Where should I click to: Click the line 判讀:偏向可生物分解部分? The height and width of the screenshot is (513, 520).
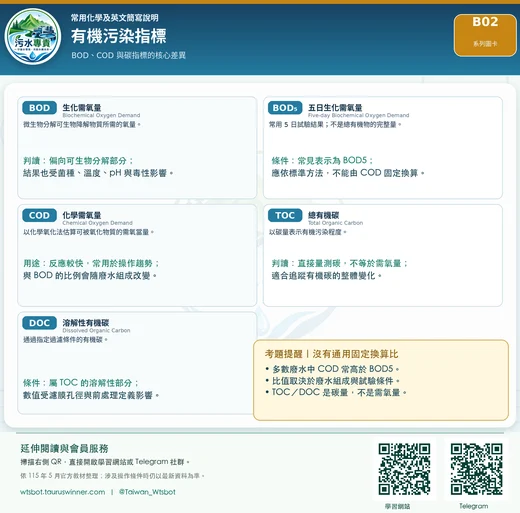pyautogui.click(x=78, y=161)
